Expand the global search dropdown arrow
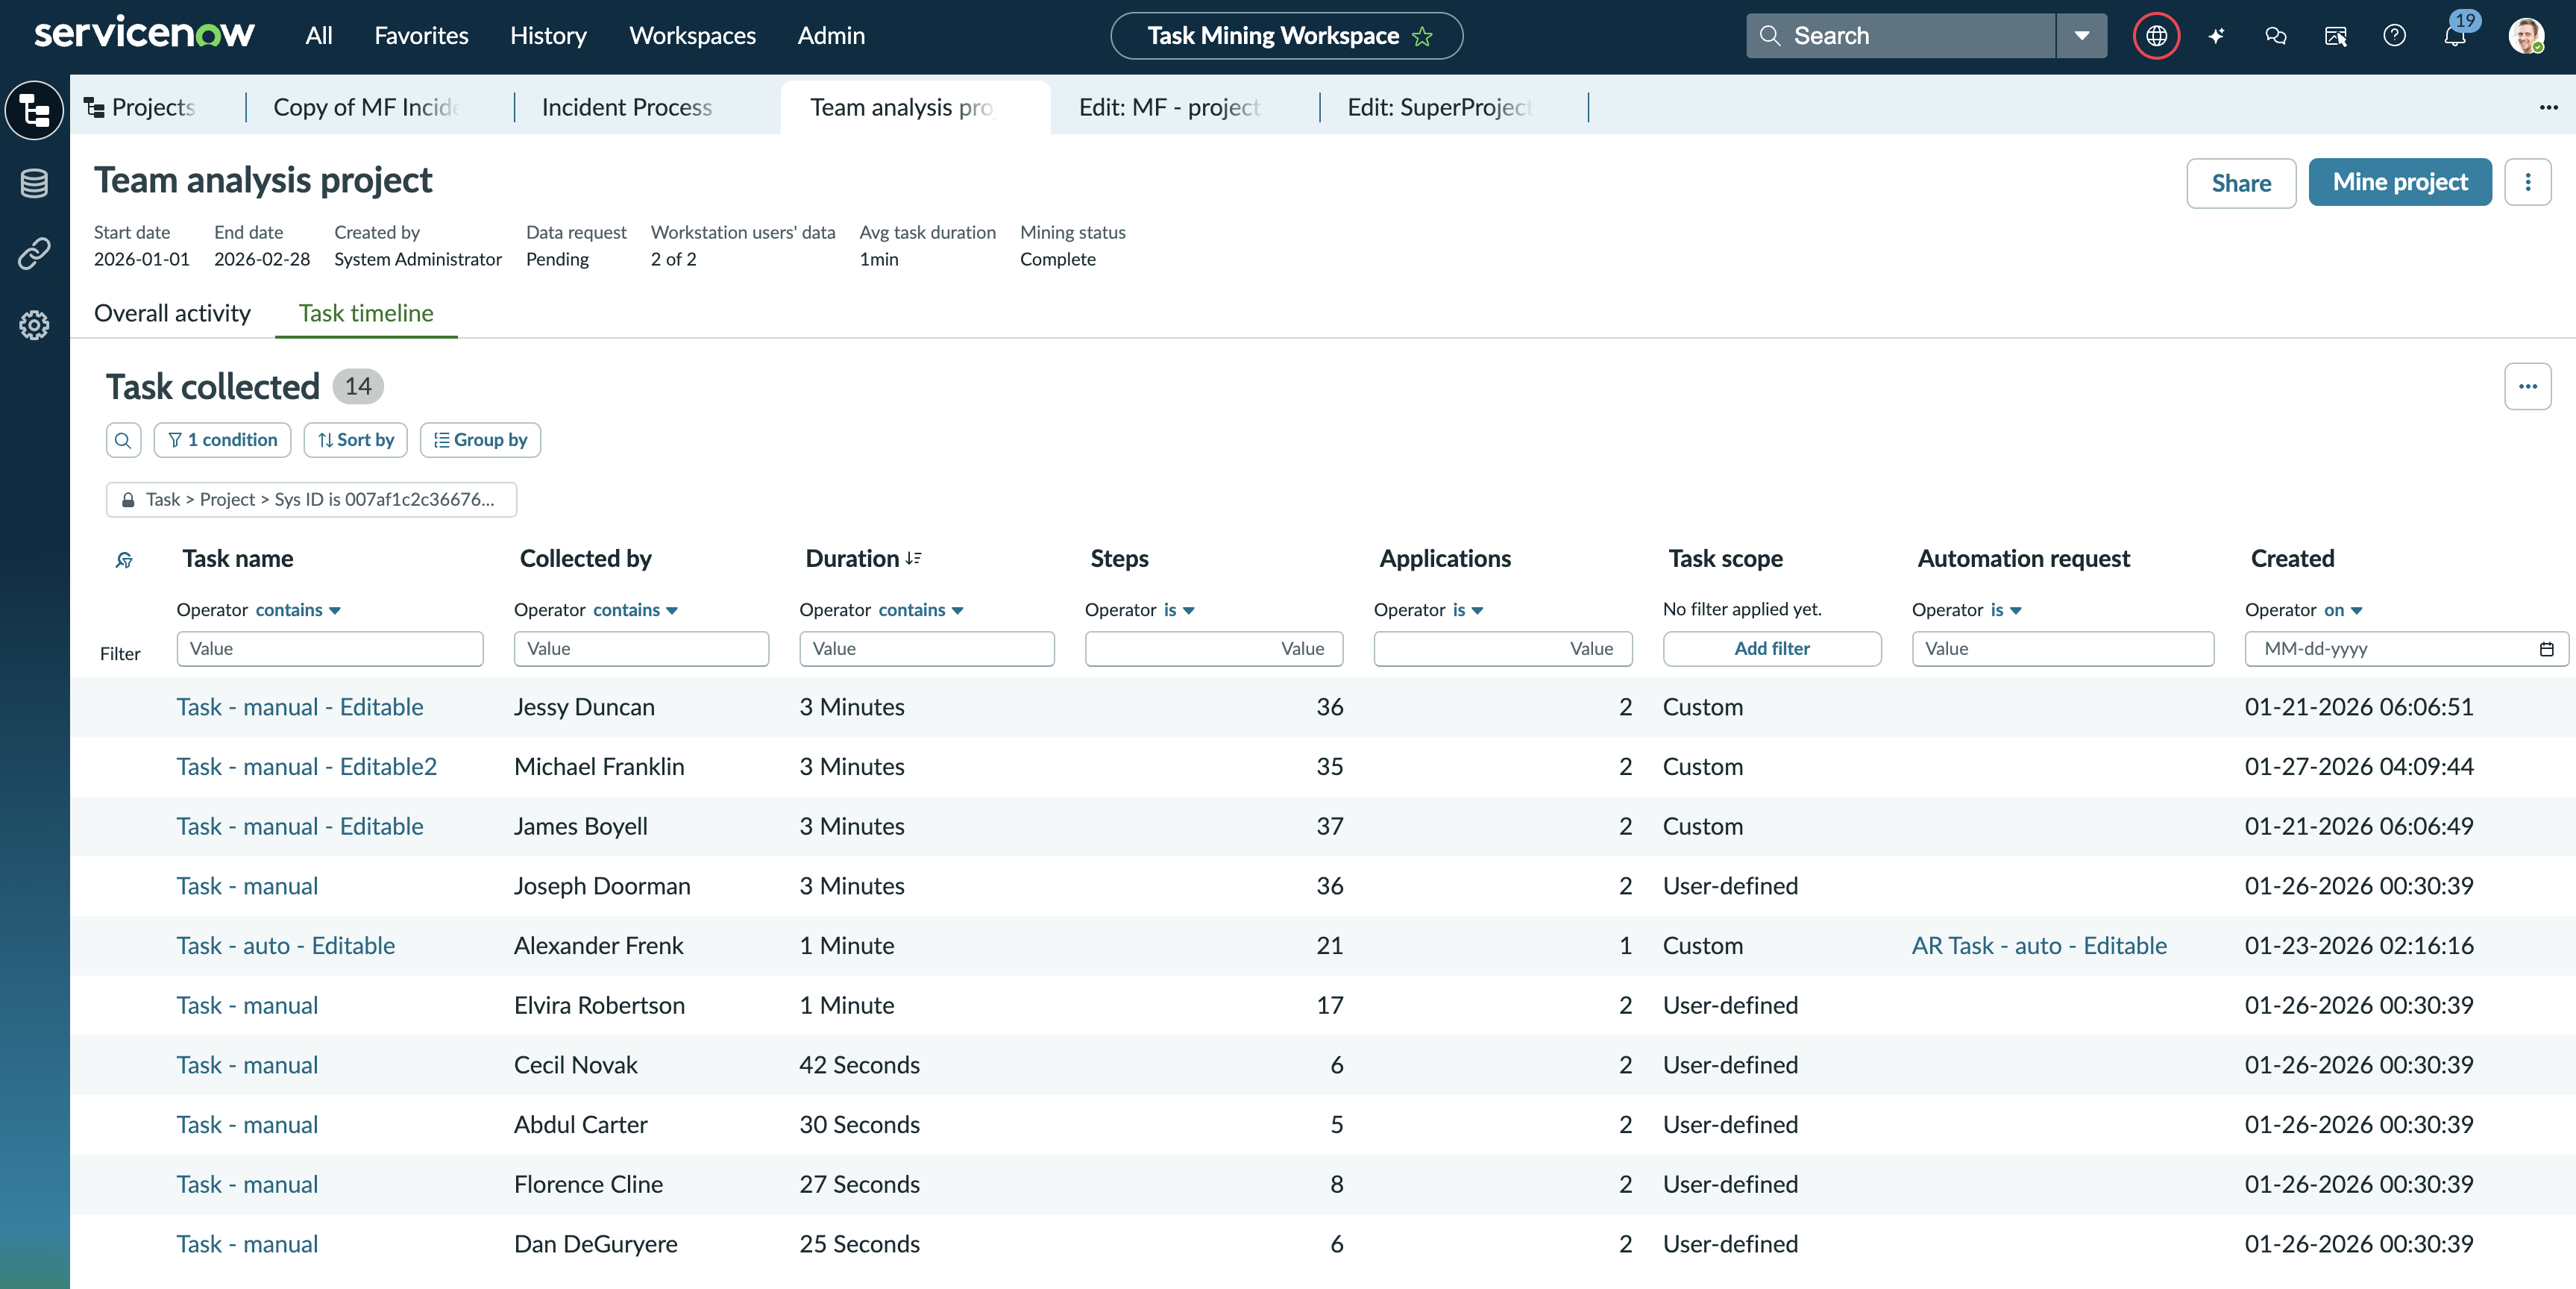 tap(2082, 36)
